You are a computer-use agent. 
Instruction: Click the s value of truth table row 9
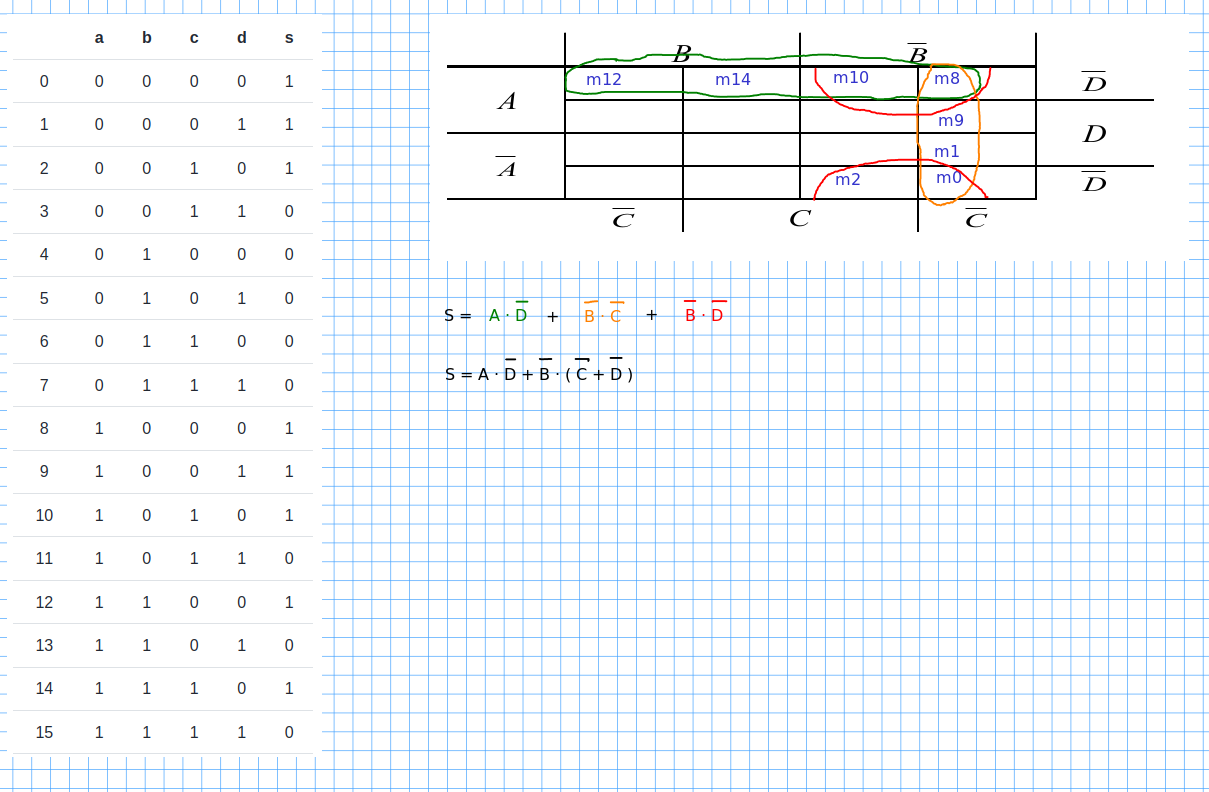click(289, 471)
